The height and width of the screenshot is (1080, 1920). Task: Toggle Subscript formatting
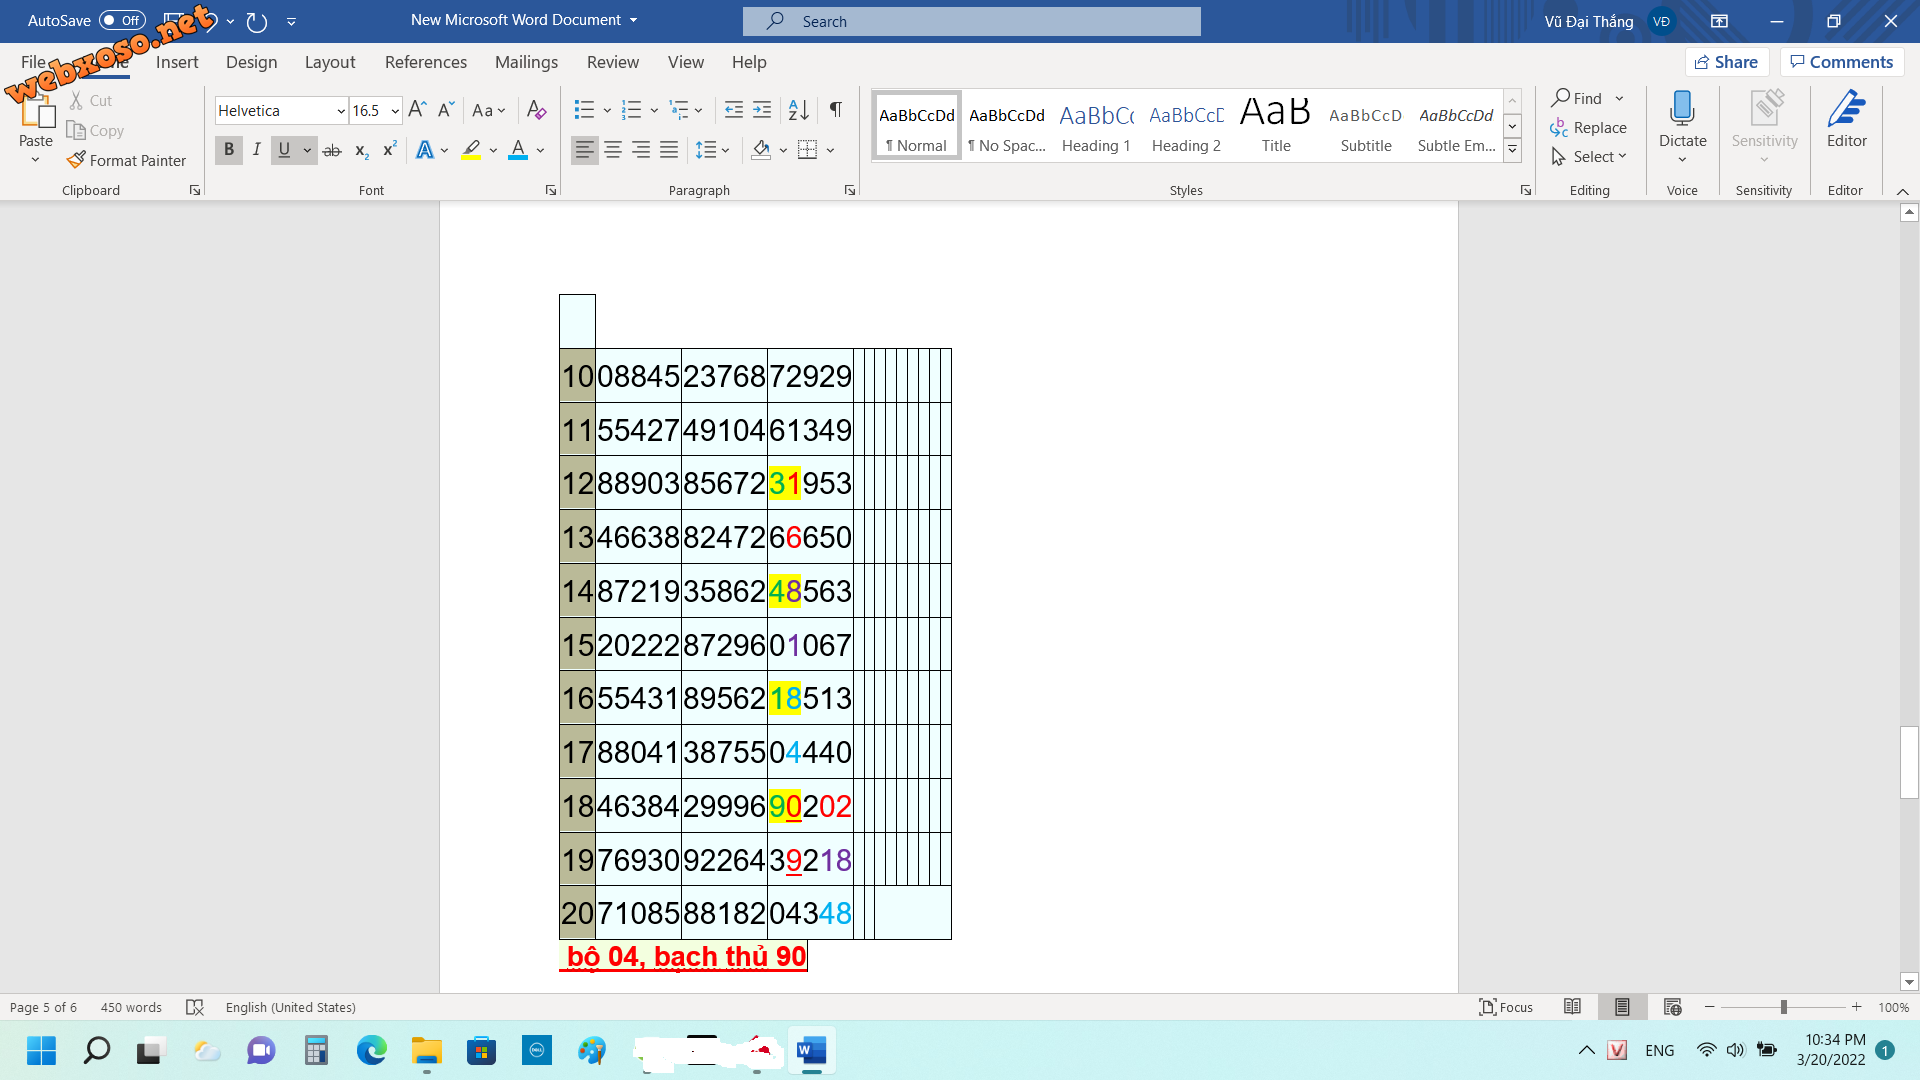point(361,150)
